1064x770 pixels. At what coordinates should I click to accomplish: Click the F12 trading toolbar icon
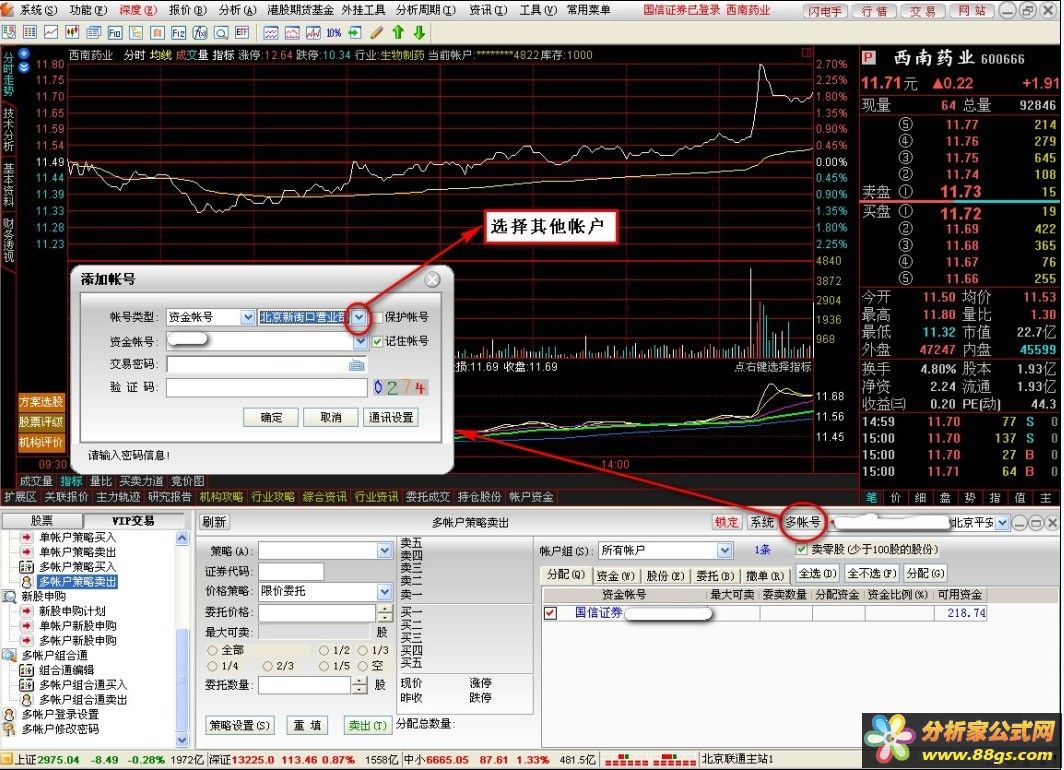coord(178,33)
